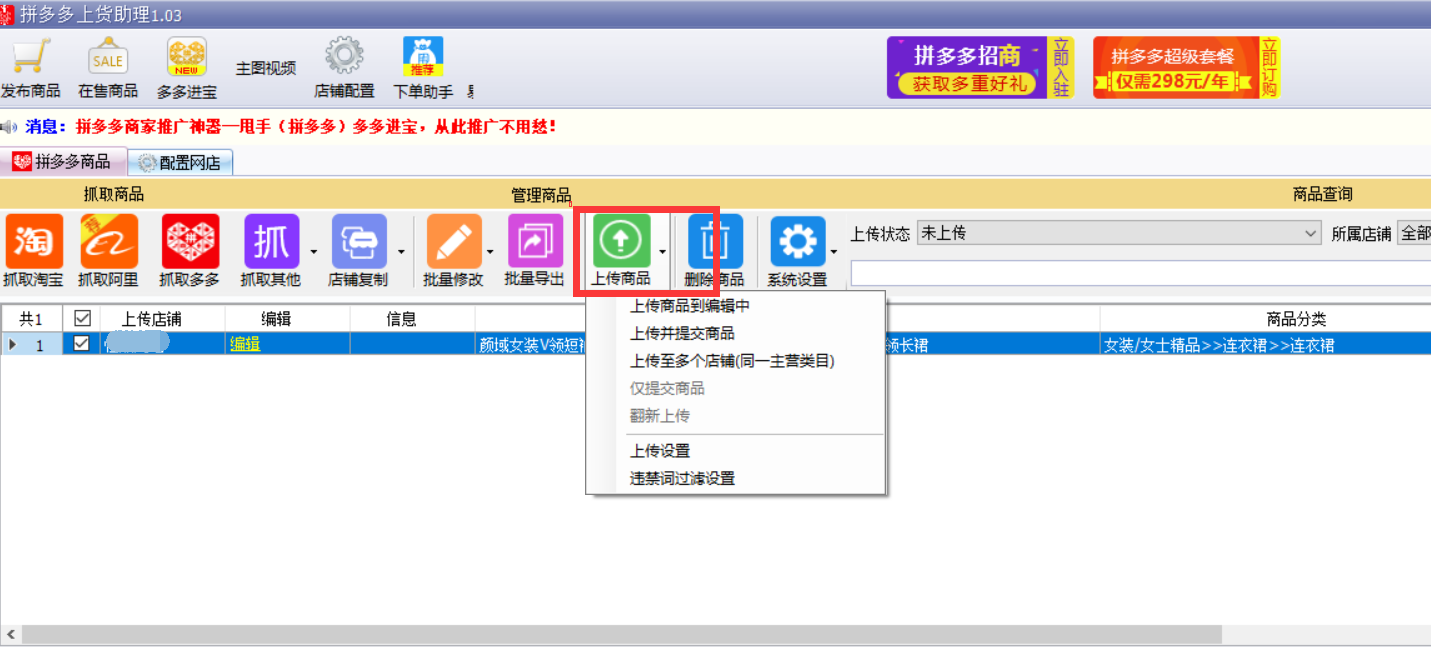Click 系统设置 gear icon
The height and width of the screenshot is (647, 1431).
click(797, 242)
